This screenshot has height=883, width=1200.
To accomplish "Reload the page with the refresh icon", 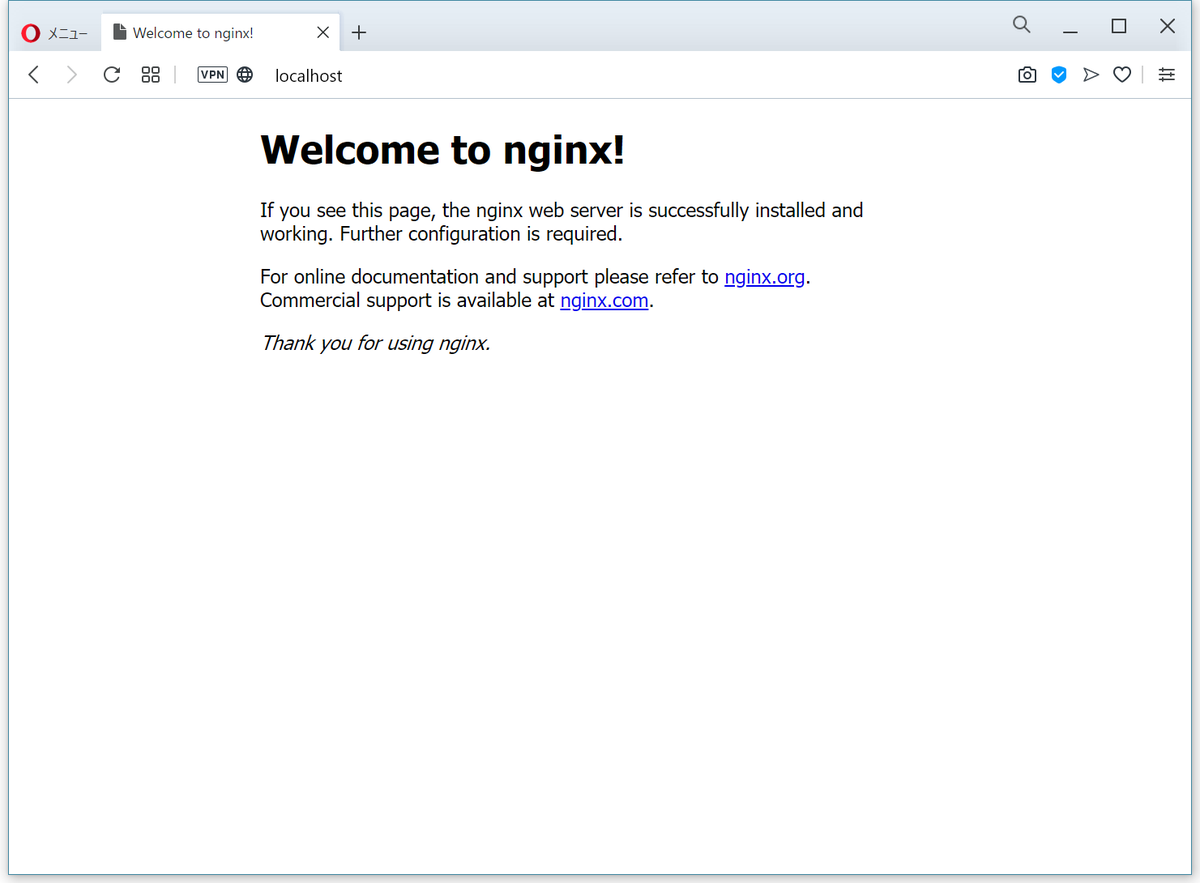I will coord(112,75).
